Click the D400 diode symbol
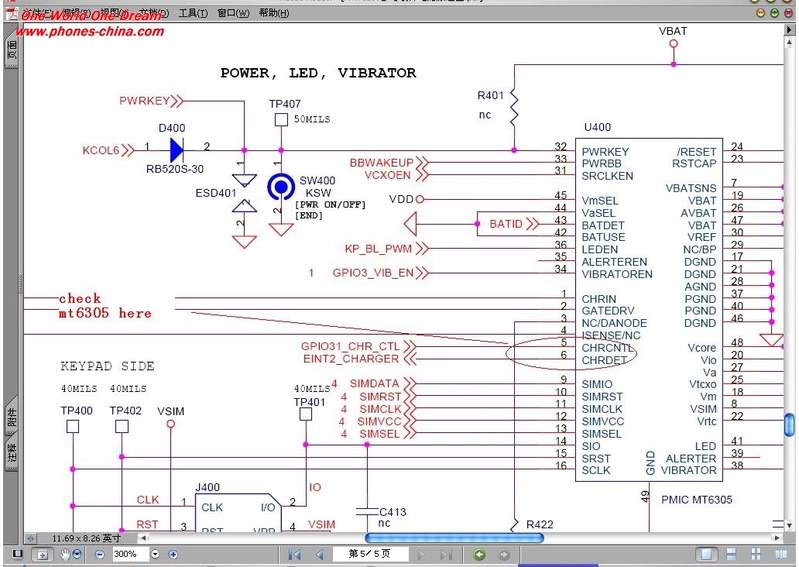This screenshot has width=799, height=567. [177, 150]
